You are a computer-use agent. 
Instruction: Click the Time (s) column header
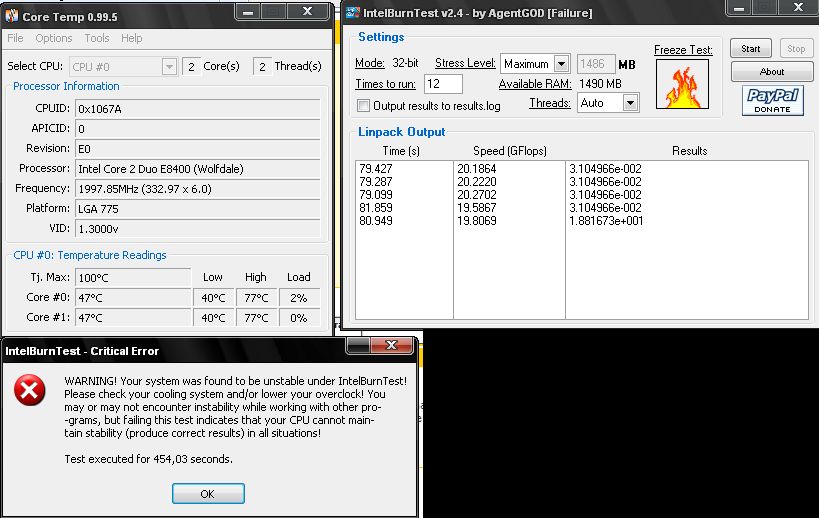(x=401, y=151)
